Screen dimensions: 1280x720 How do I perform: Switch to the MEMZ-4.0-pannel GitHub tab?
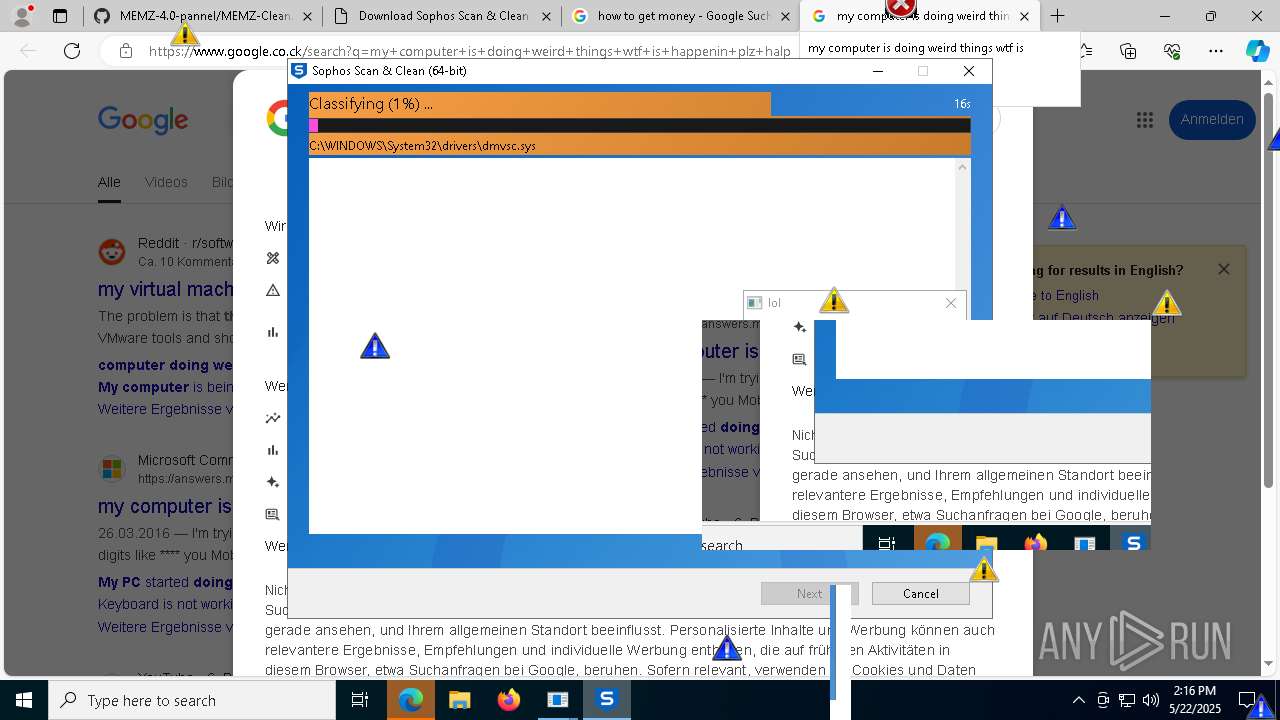click(x=203, y=16)
